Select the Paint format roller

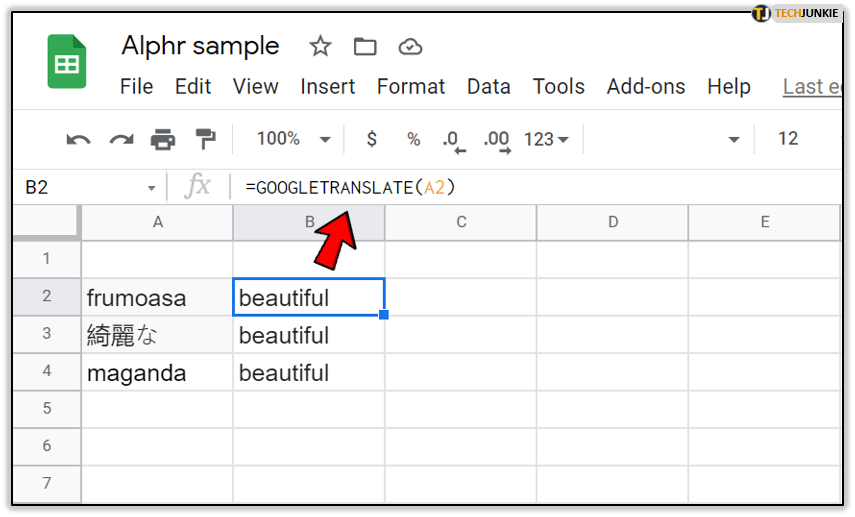[x=205, y=139]
